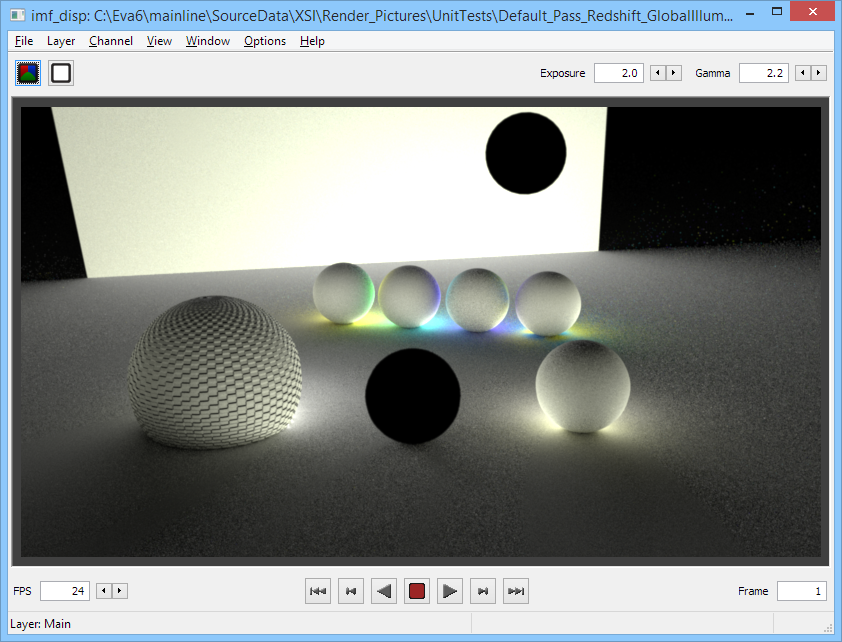Decrease FPS with the left arrow

click(x=104, y=591)
